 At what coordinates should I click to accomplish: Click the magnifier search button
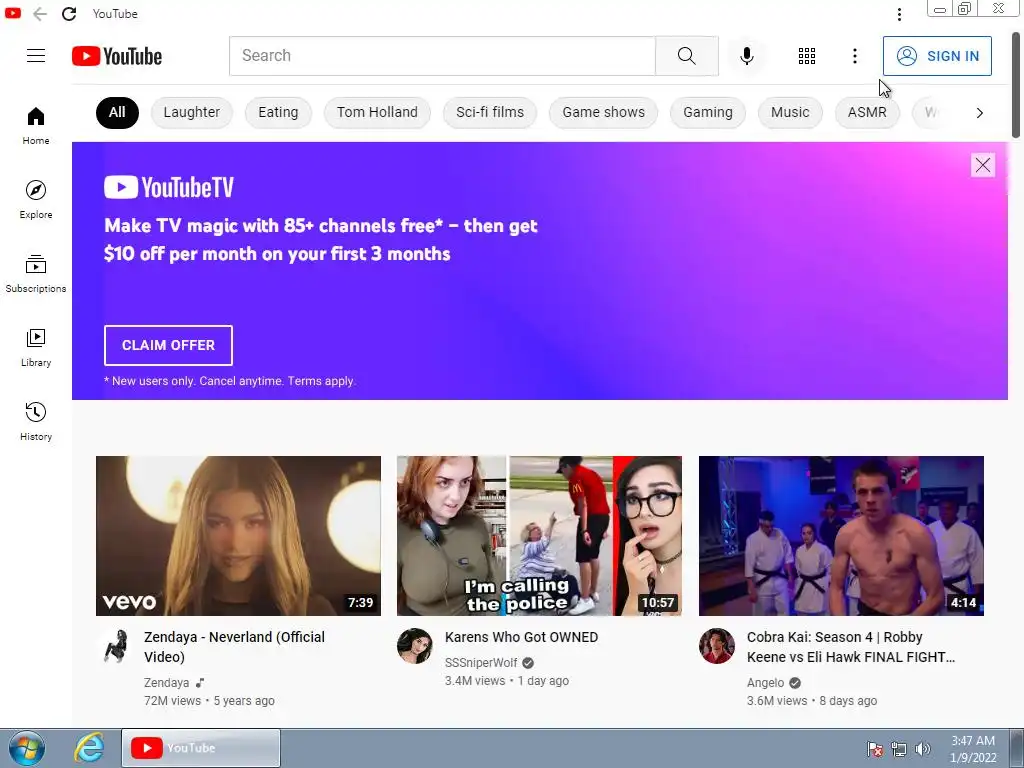[686, 56]
